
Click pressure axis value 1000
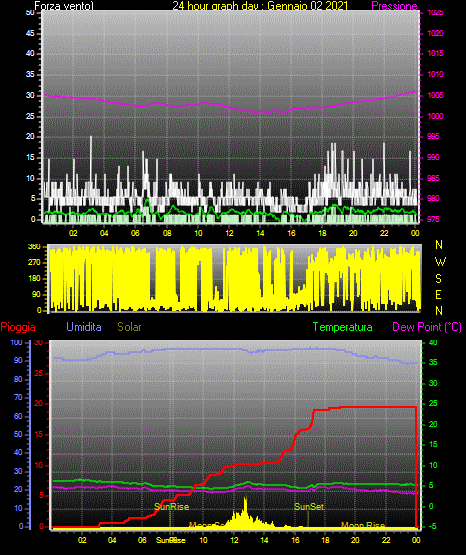tap(436, 116)
